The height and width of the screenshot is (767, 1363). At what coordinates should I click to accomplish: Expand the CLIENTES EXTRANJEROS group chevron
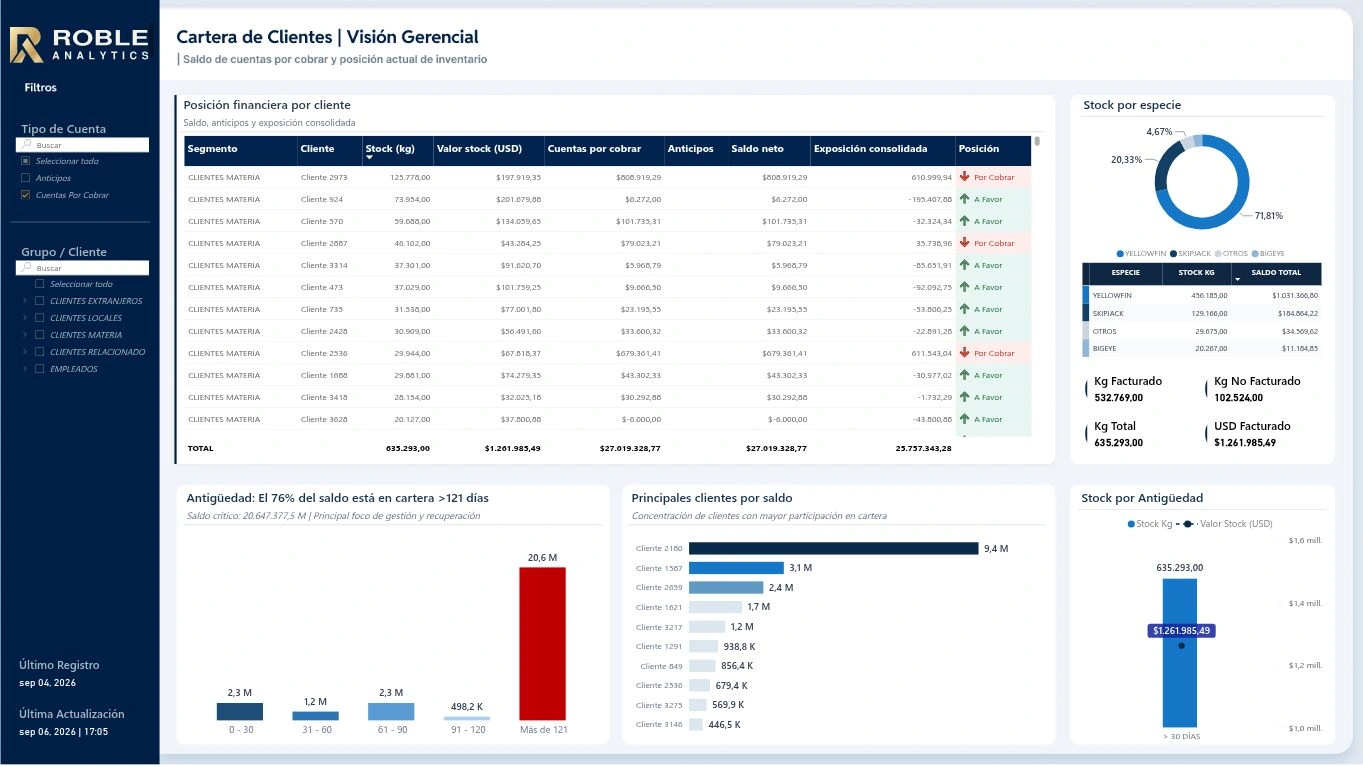[24, 301]
